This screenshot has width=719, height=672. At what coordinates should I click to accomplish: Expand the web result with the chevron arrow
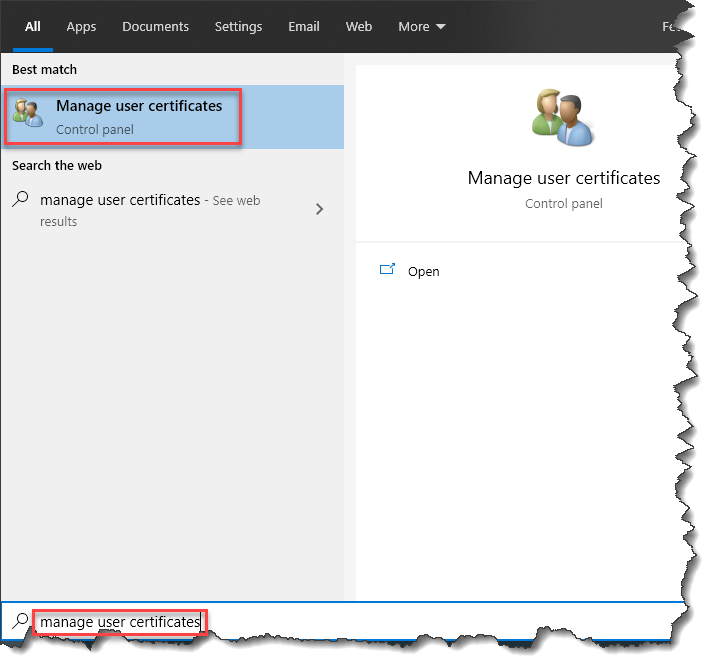click(319, 209)
